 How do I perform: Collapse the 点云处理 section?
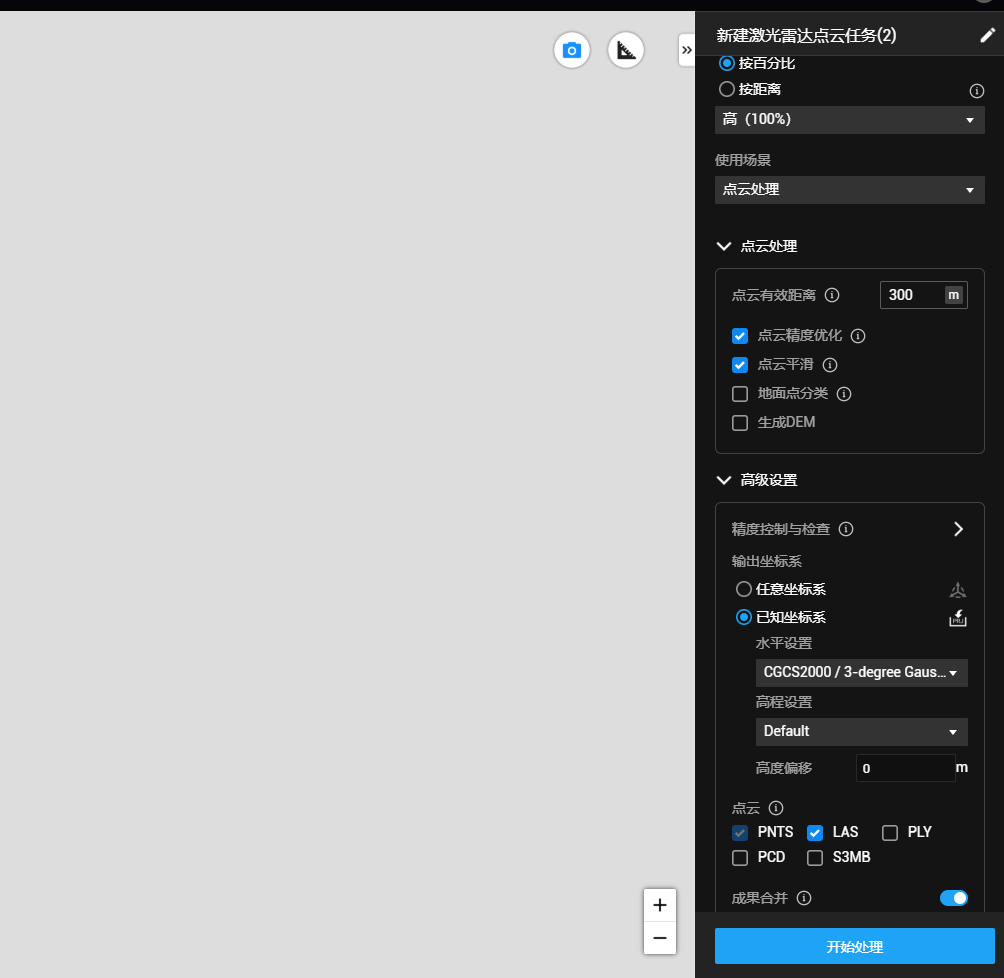pyautogui.click(x=724, y=247)
